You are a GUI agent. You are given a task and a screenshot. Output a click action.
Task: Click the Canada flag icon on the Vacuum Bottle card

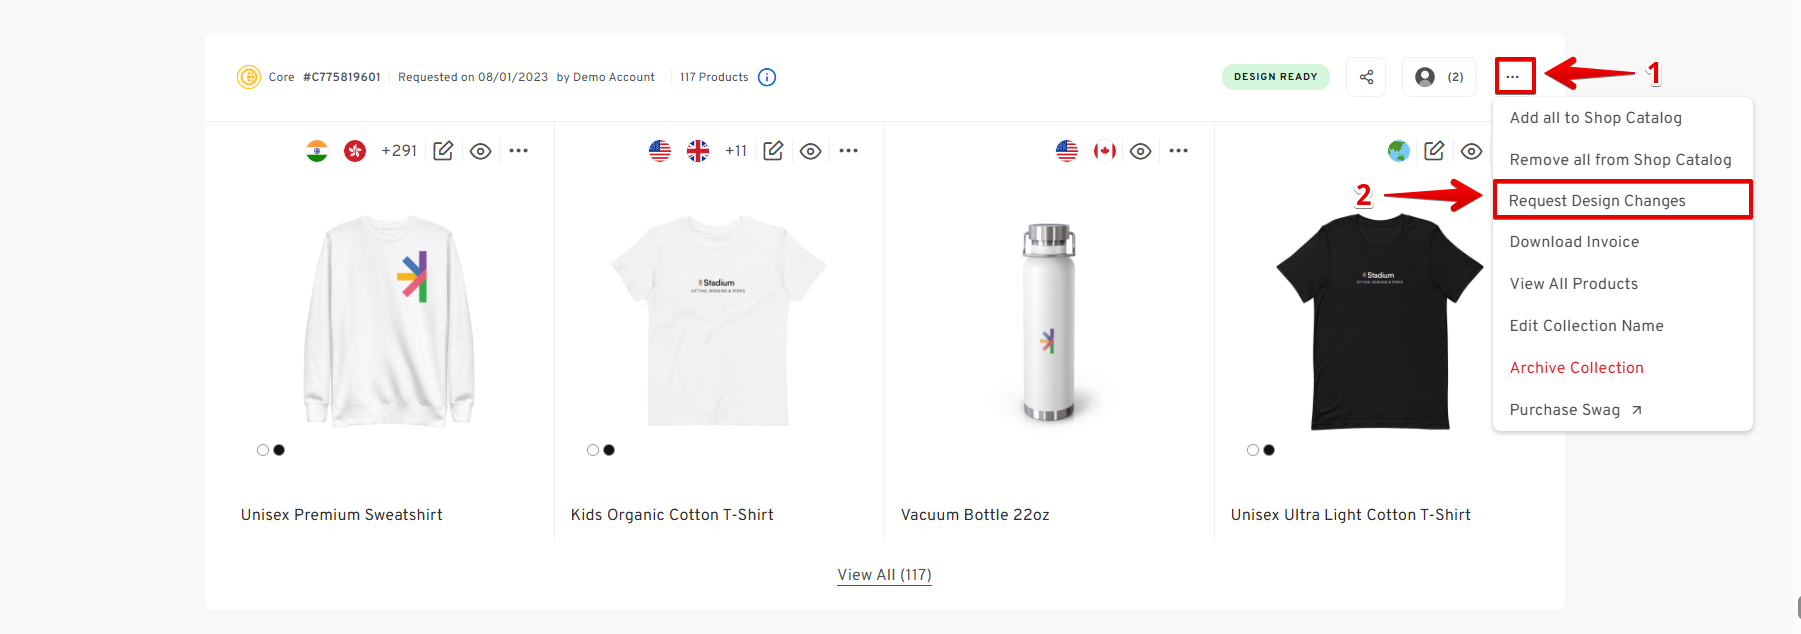[1105, 151]
